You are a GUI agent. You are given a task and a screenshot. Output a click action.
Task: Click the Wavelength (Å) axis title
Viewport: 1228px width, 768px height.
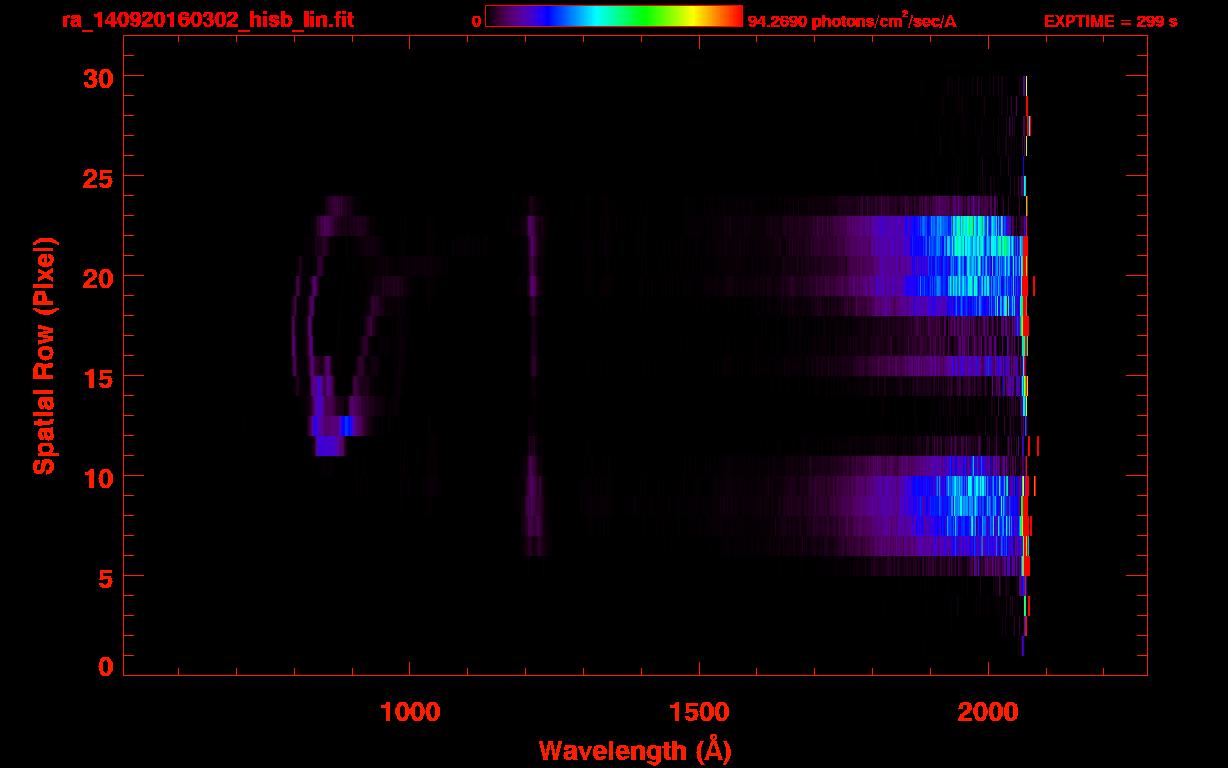(x=635, y=750)
